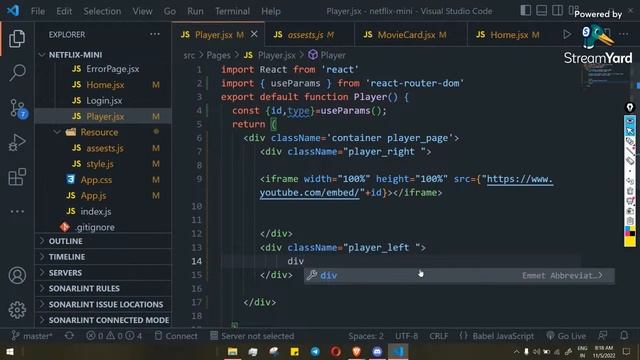This screenshot has height=360, width=640.
Task: Click Server not selected in status bar
Action: [x=252, y=336]
